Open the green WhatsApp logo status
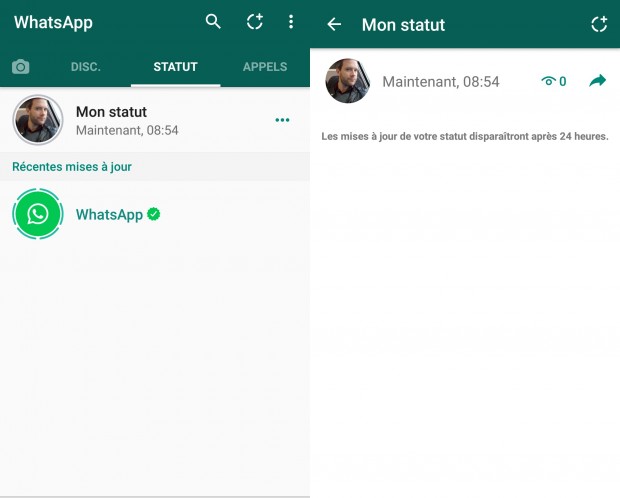 (38, 214)
